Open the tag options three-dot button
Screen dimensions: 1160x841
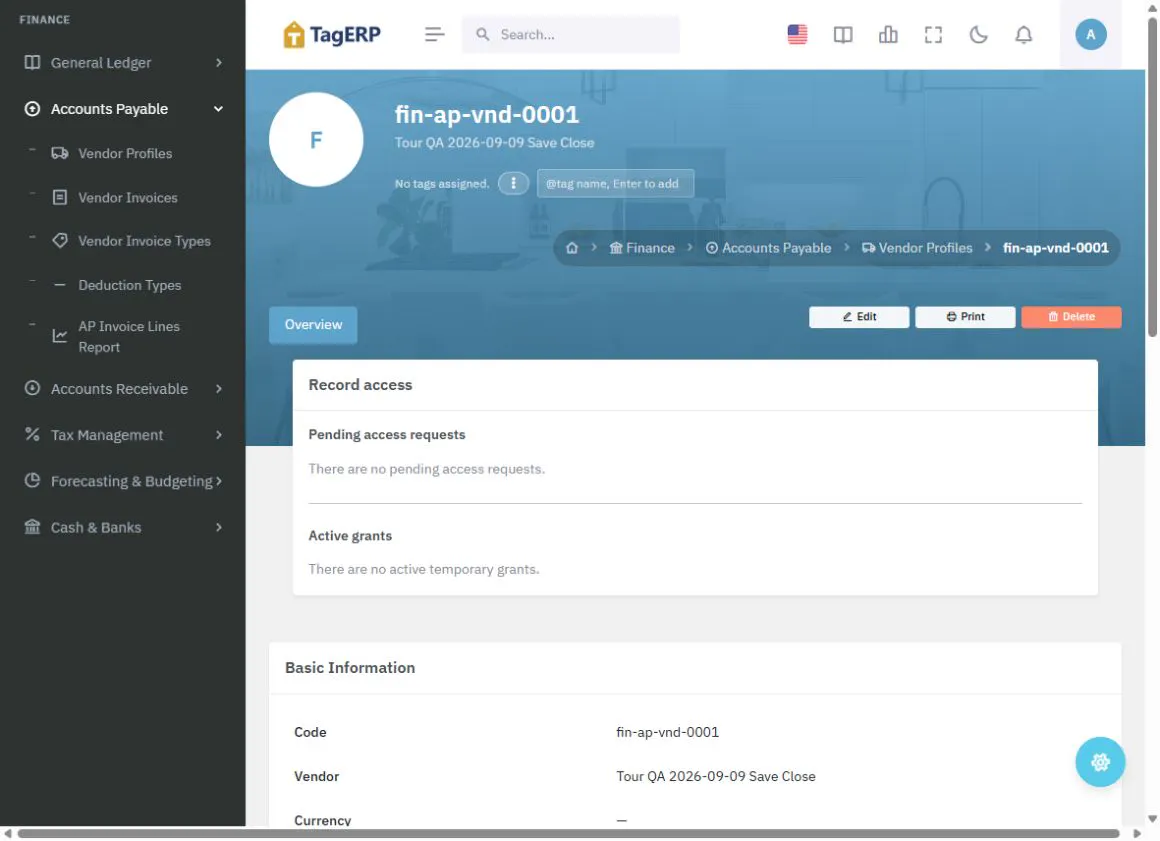(x=513, y=183)
